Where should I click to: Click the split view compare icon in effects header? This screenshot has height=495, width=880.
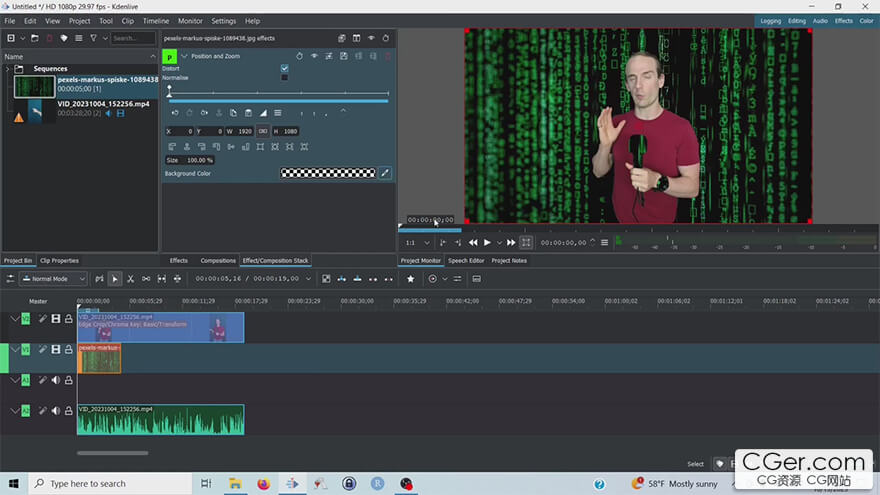pos(356,38)
